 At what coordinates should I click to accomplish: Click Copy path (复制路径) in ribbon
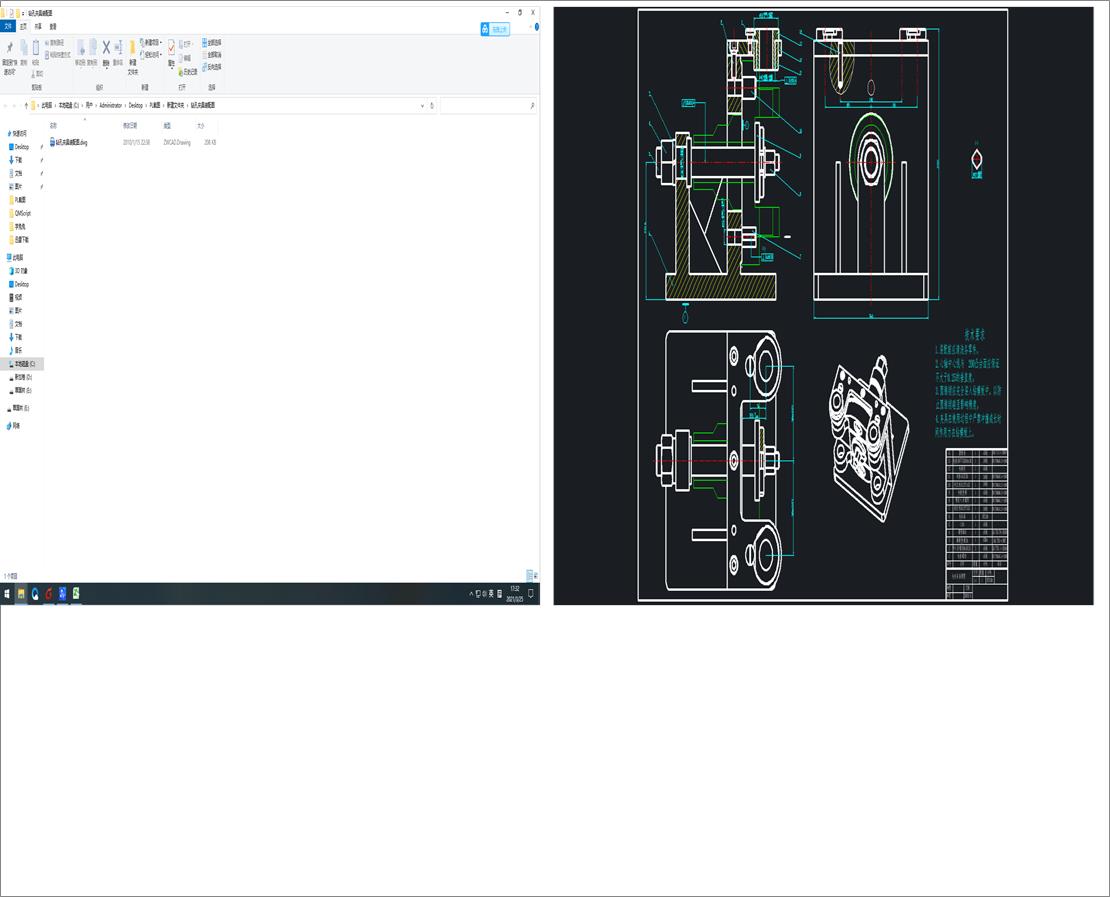pos(55,42)
